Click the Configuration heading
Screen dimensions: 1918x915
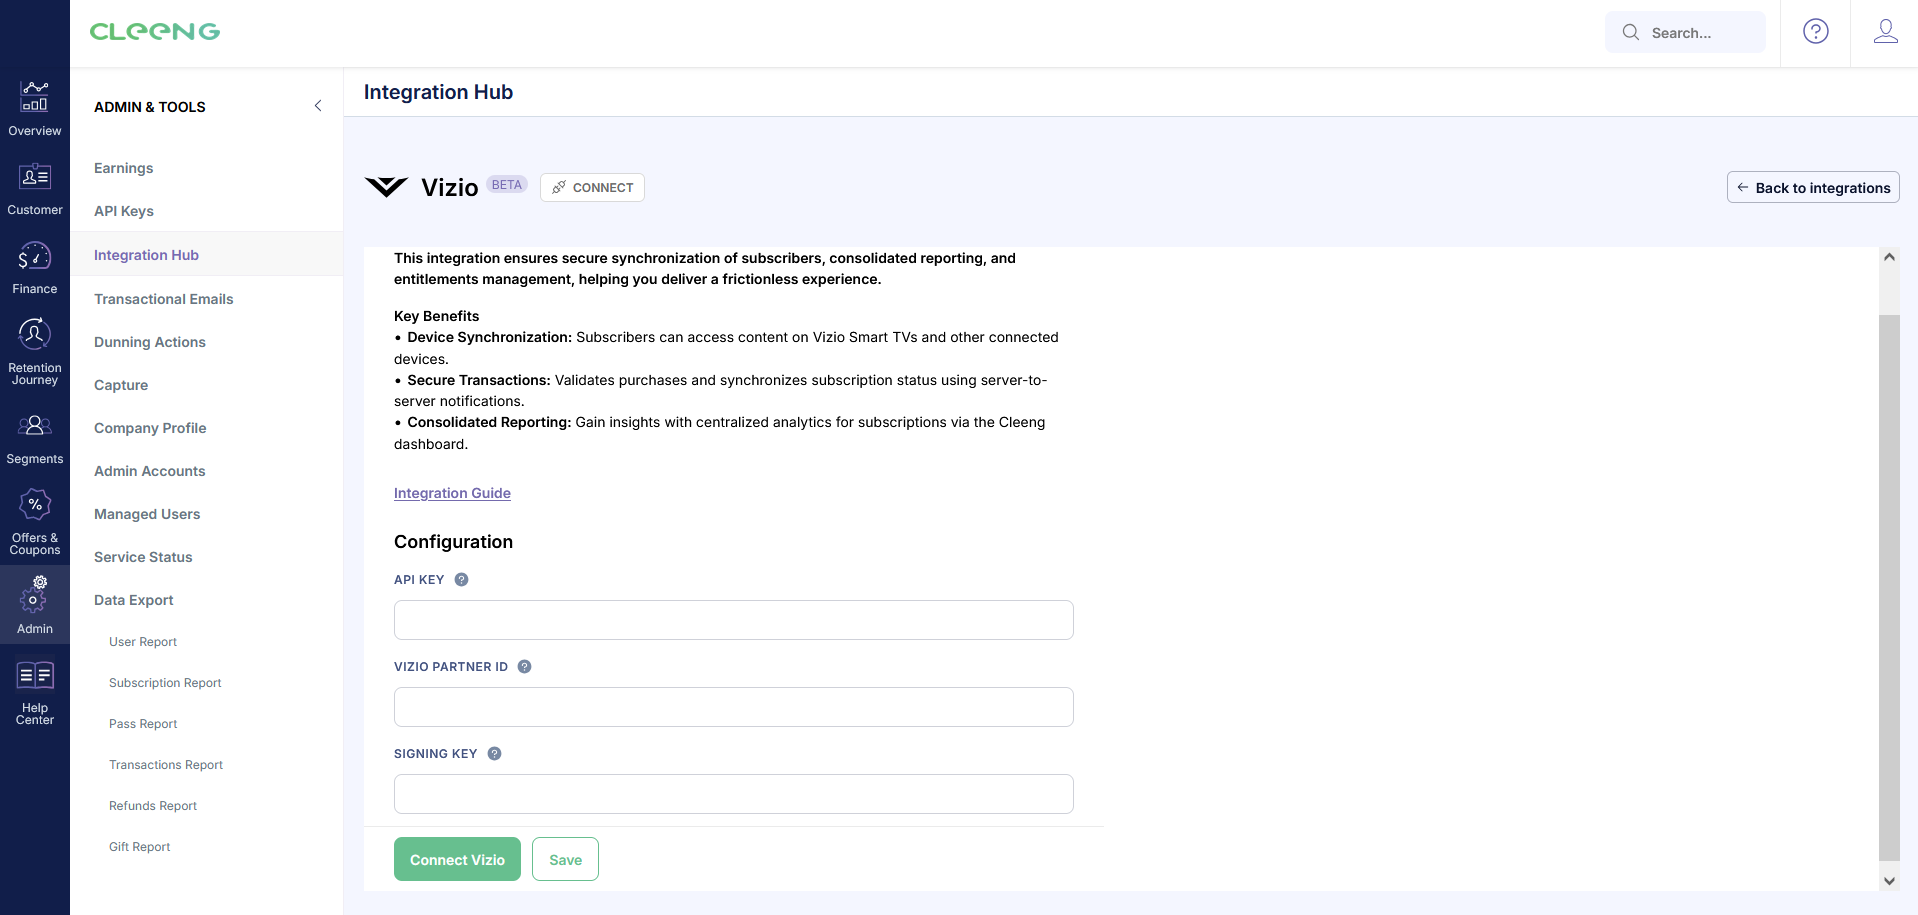click(453, 542)
